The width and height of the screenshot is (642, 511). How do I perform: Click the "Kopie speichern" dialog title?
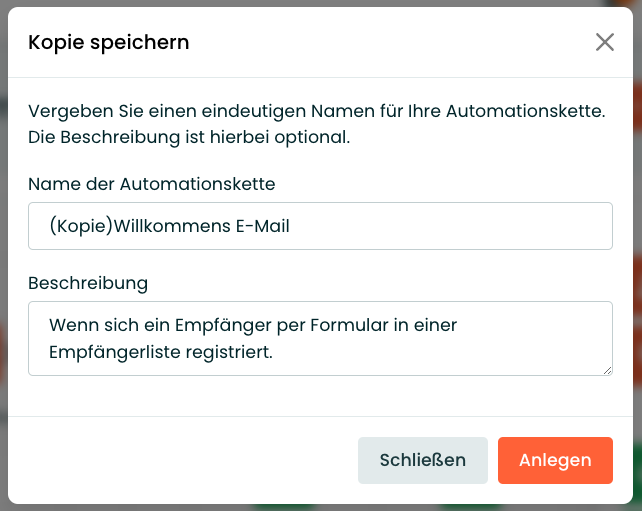pos(109,42)
